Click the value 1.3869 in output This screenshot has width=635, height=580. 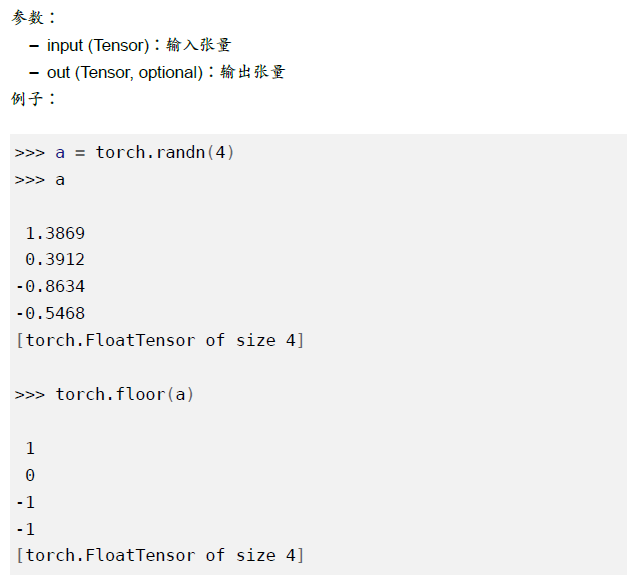click(x=55, y=233)
